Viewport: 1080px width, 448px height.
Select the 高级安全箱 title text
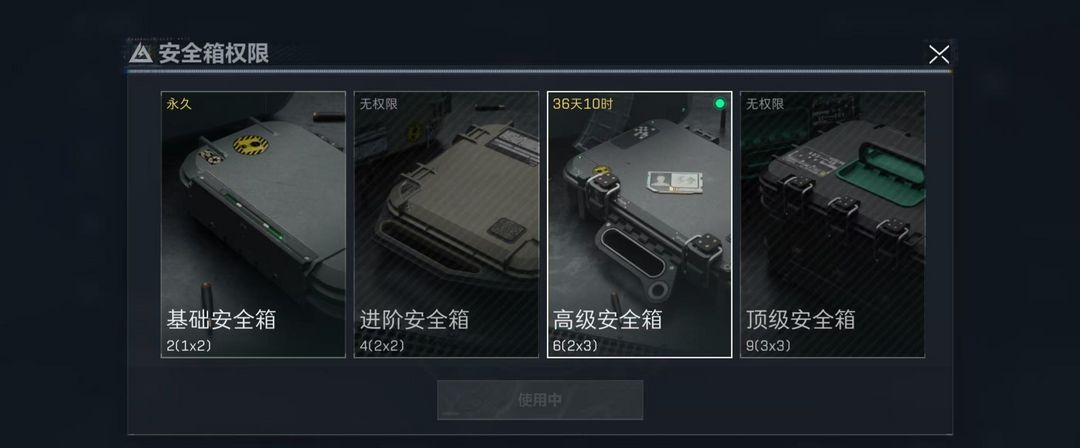pyautogui.click(x=608, y=319)
